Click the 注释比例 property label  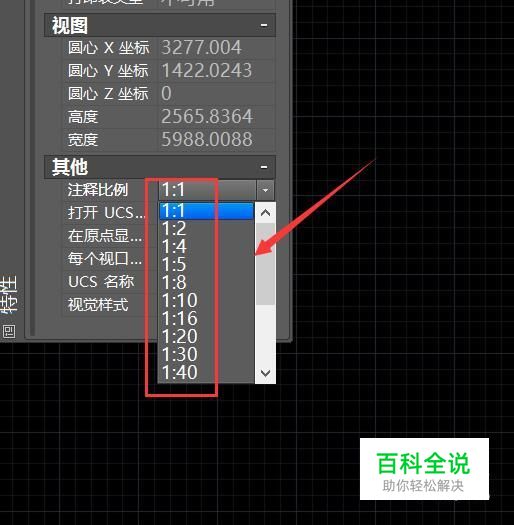click(97, 190)
